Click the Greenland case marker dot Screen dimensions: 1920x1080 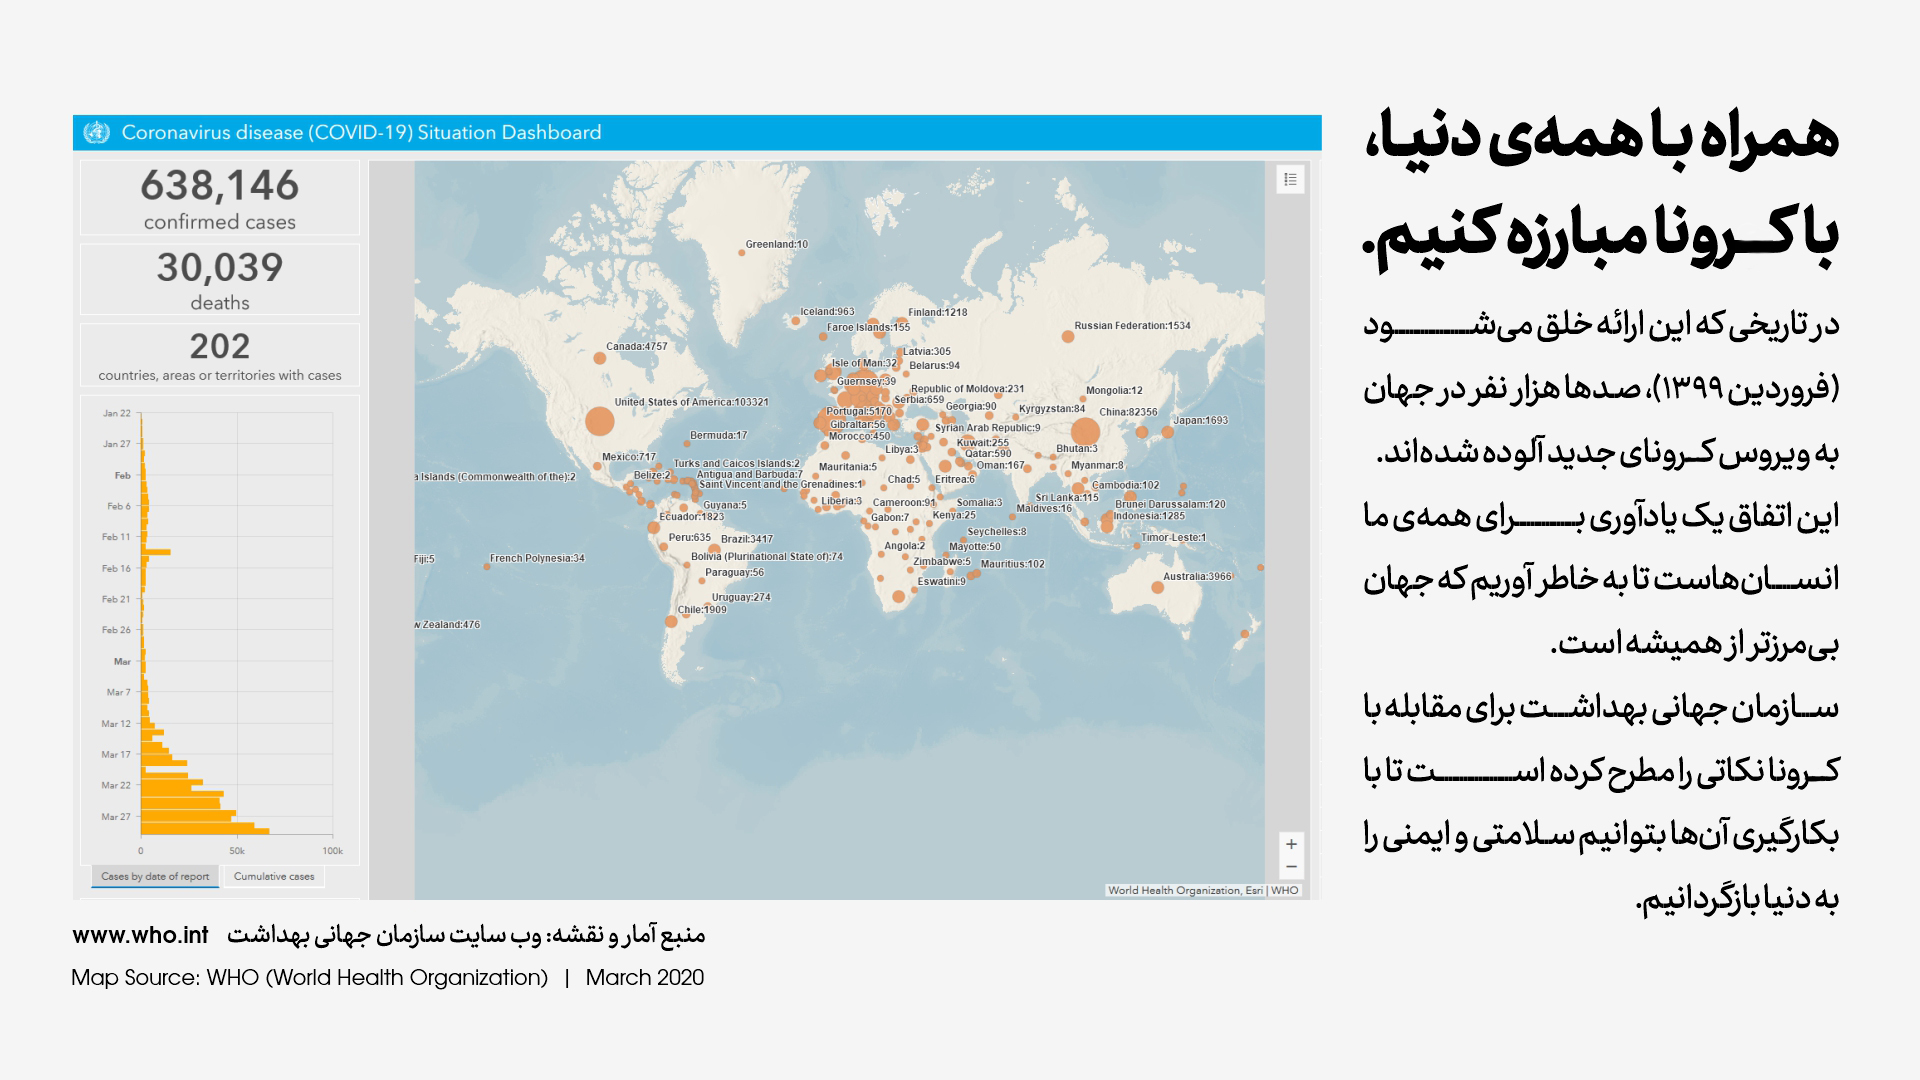(741, 253)
